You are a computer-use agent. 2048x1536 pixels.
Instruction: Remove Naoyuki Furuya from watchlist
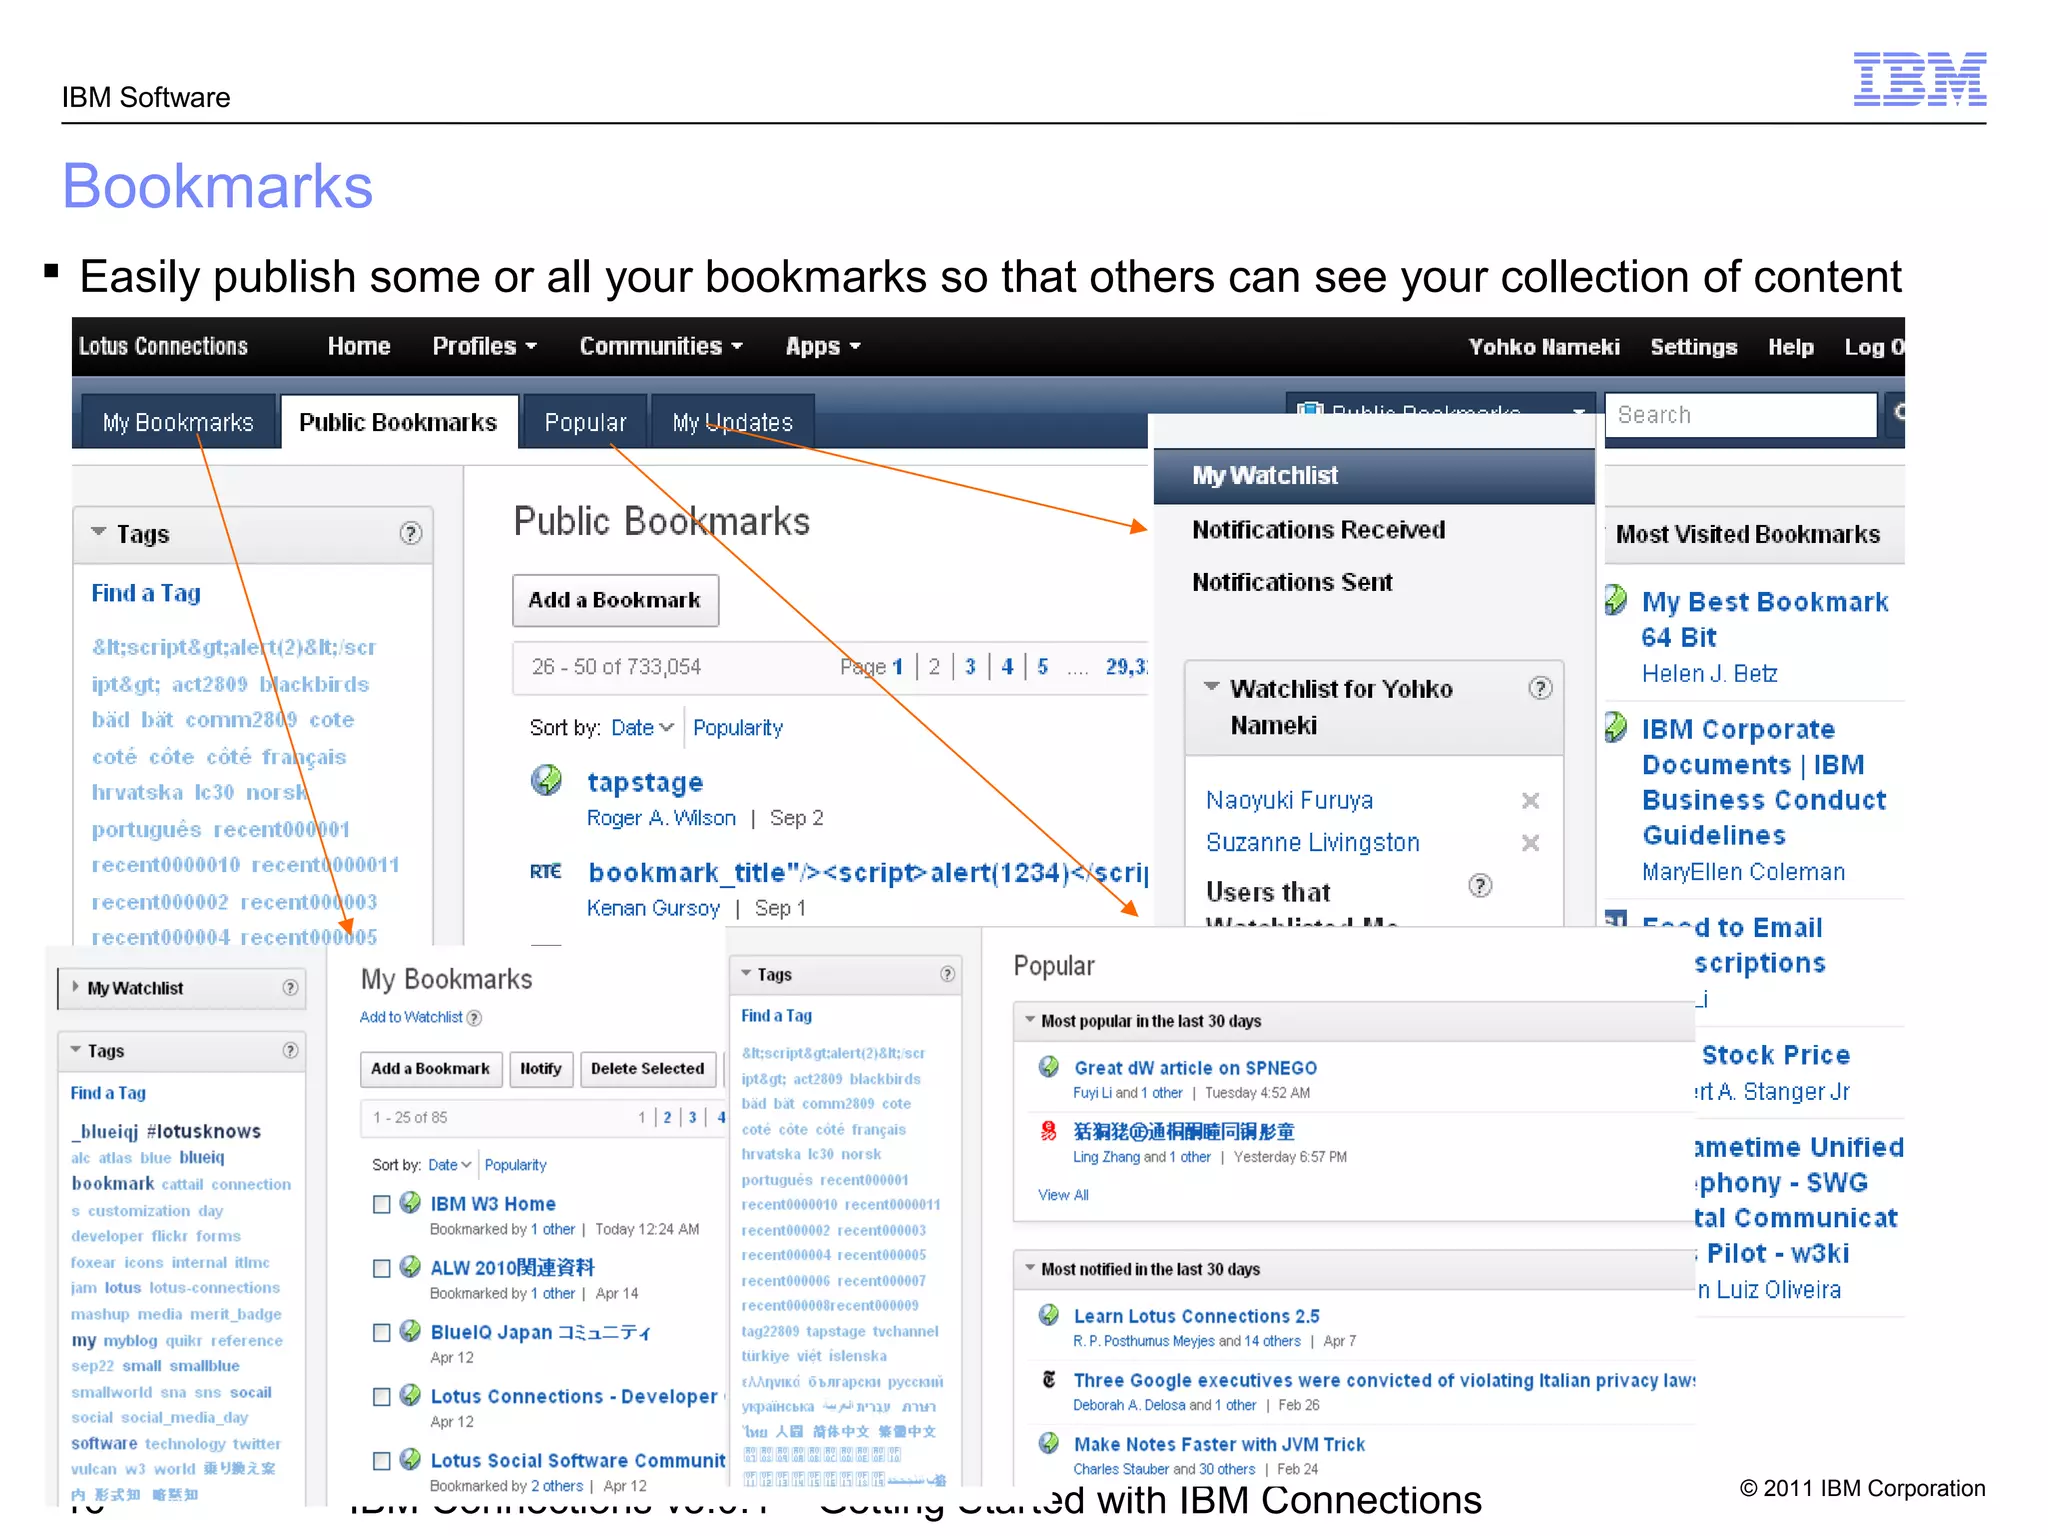pos(1530,800)
